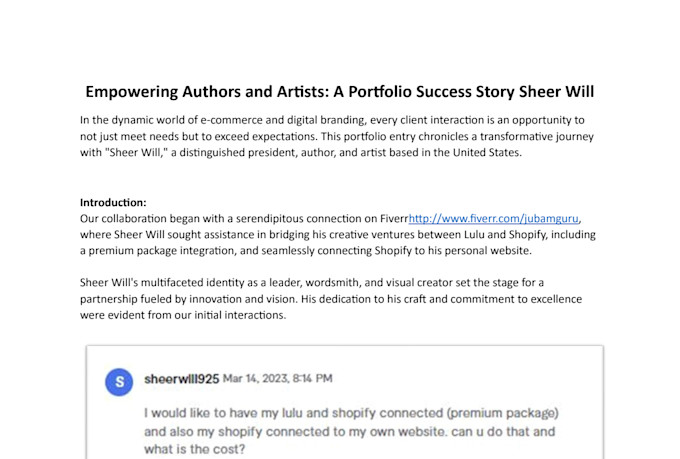
Task: Select the bold Introduction: heading
Action: 113,203
